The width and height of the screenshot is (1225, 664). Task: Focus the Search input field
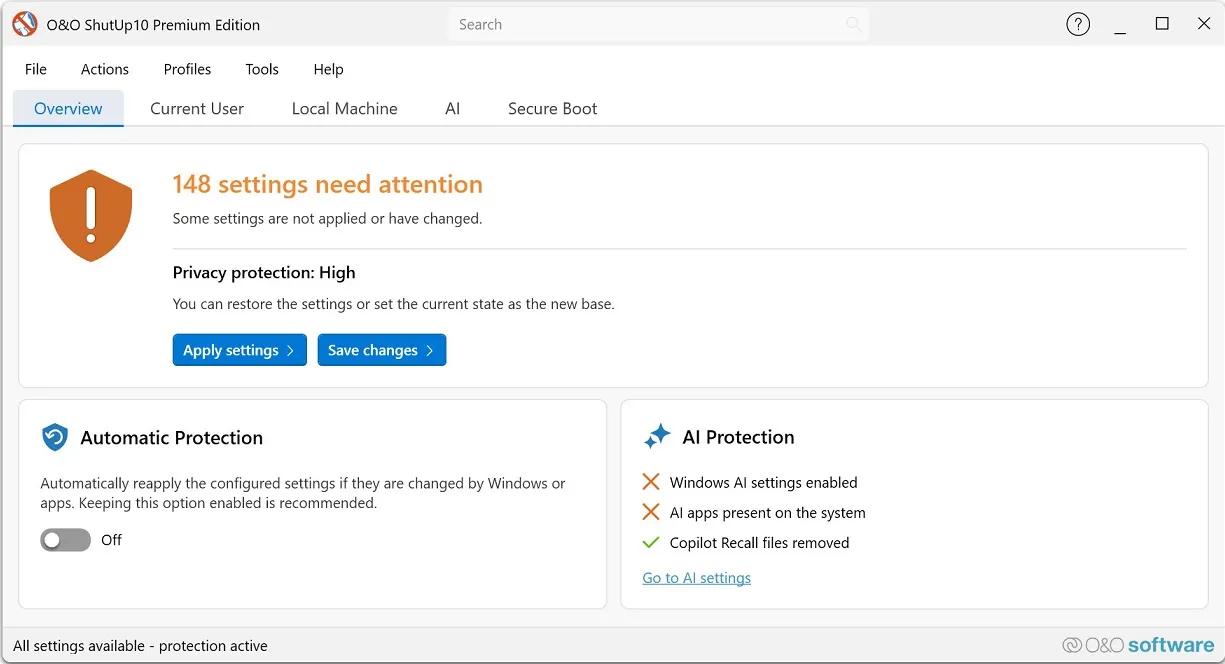point(659,24)
